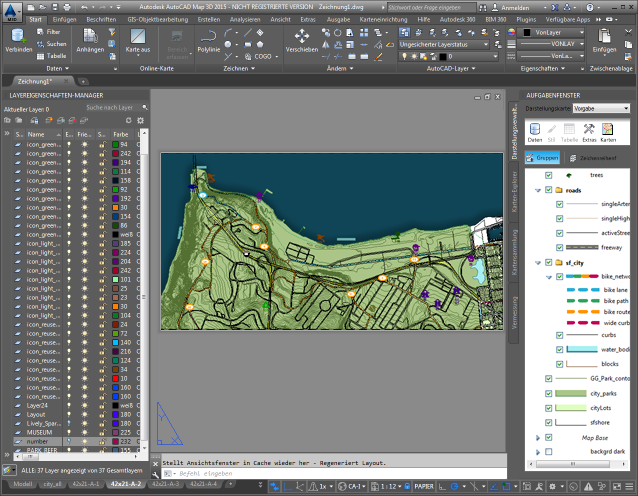Viewport: 638px width, 496px height.
Task: Open the Daten icon in task pane
Action: [534, 131]
